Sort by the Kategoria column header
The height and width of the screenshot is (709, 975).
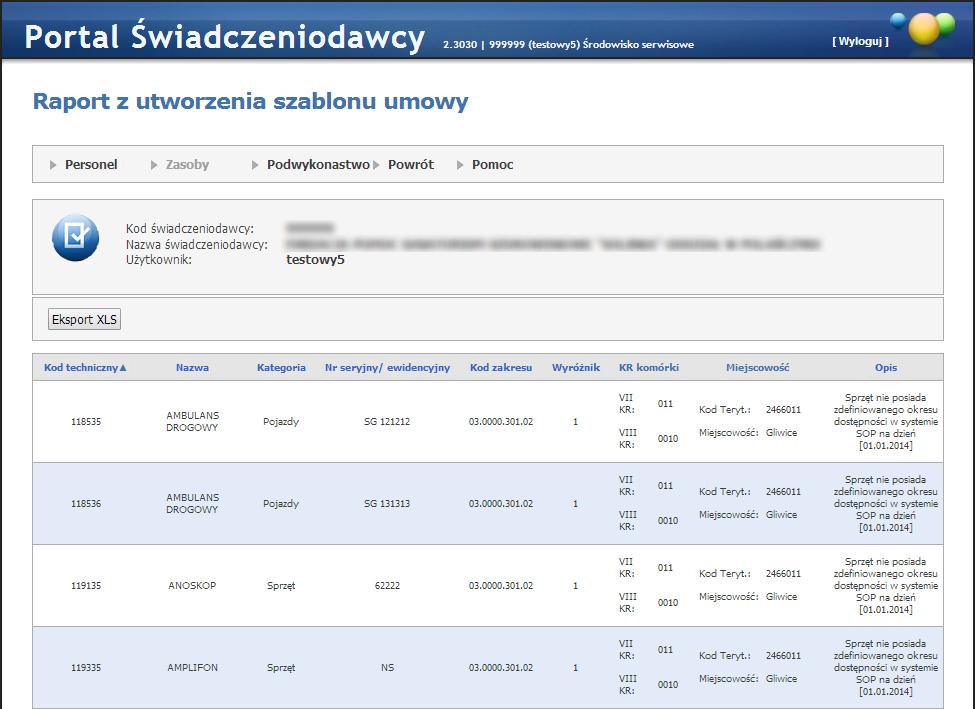pyautogui.click(x=281, y=368)
